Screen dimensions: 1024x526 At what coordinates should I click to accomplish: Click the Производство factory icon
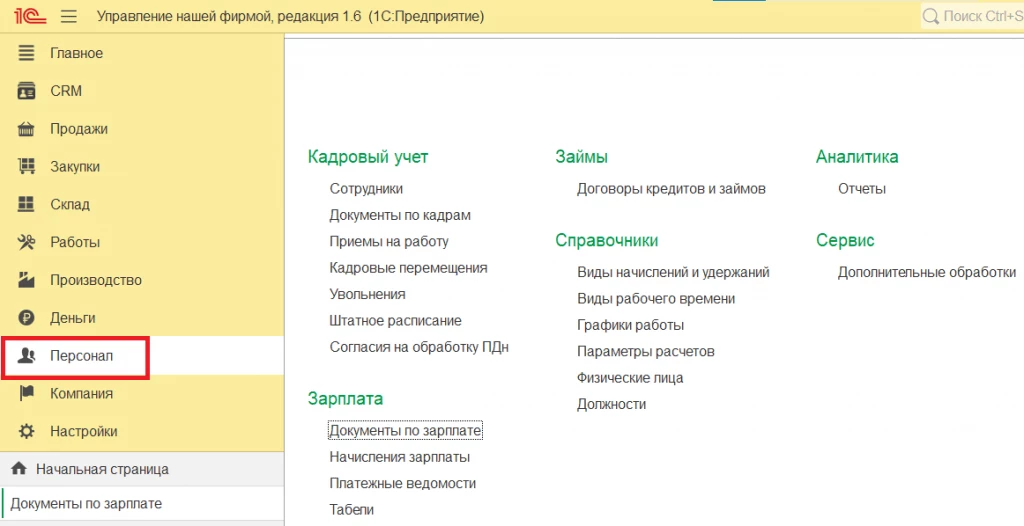pyautogui.click(x=26, y=280)
